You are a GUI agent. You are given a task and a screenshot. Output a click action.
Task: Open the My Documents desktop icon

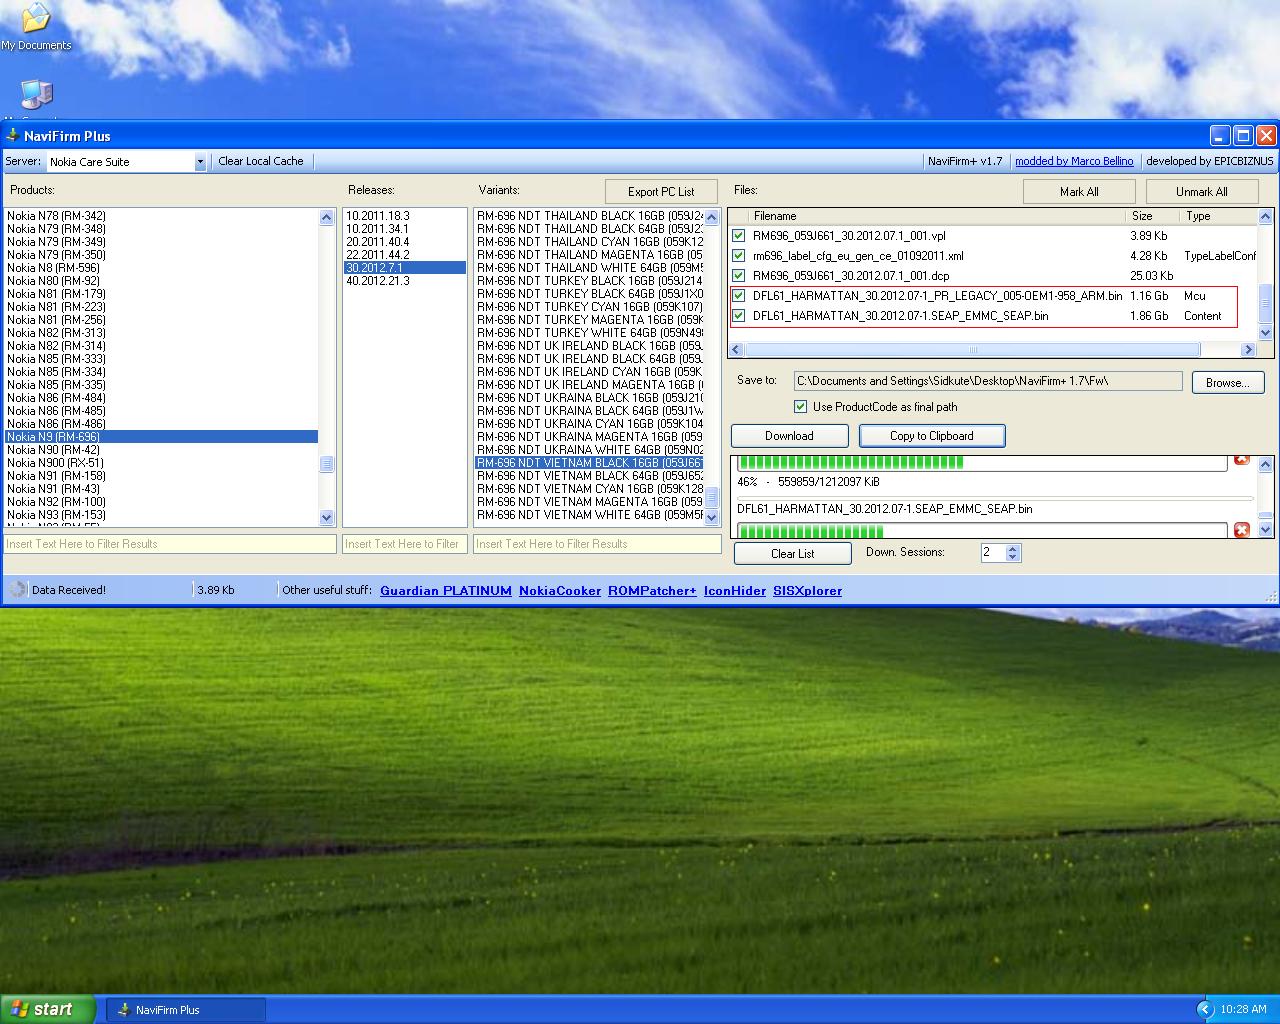pyautogui.click(x=36, y=27)
